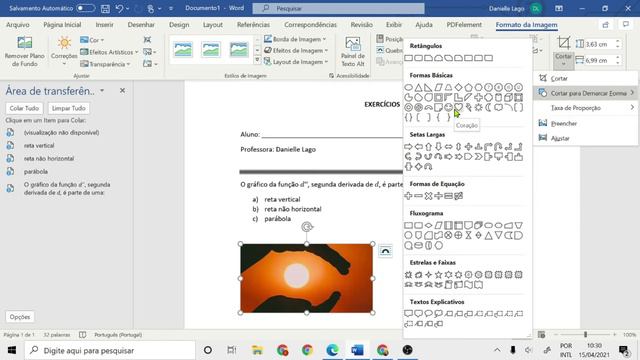This screenshot has height=360, width=640.
Task: Select the third picture style thumbnail
Action: point(239,50)
